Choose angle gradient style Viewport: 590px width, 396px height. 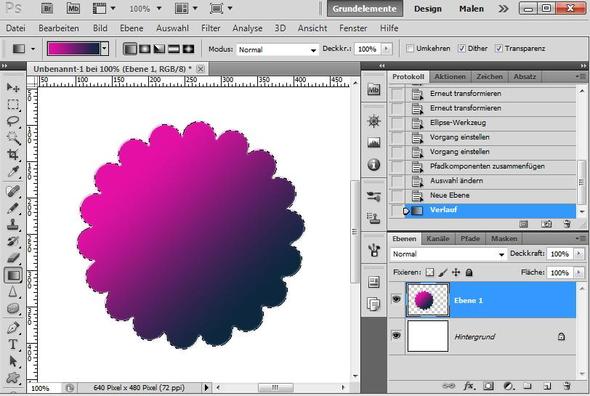coord(159,49)
